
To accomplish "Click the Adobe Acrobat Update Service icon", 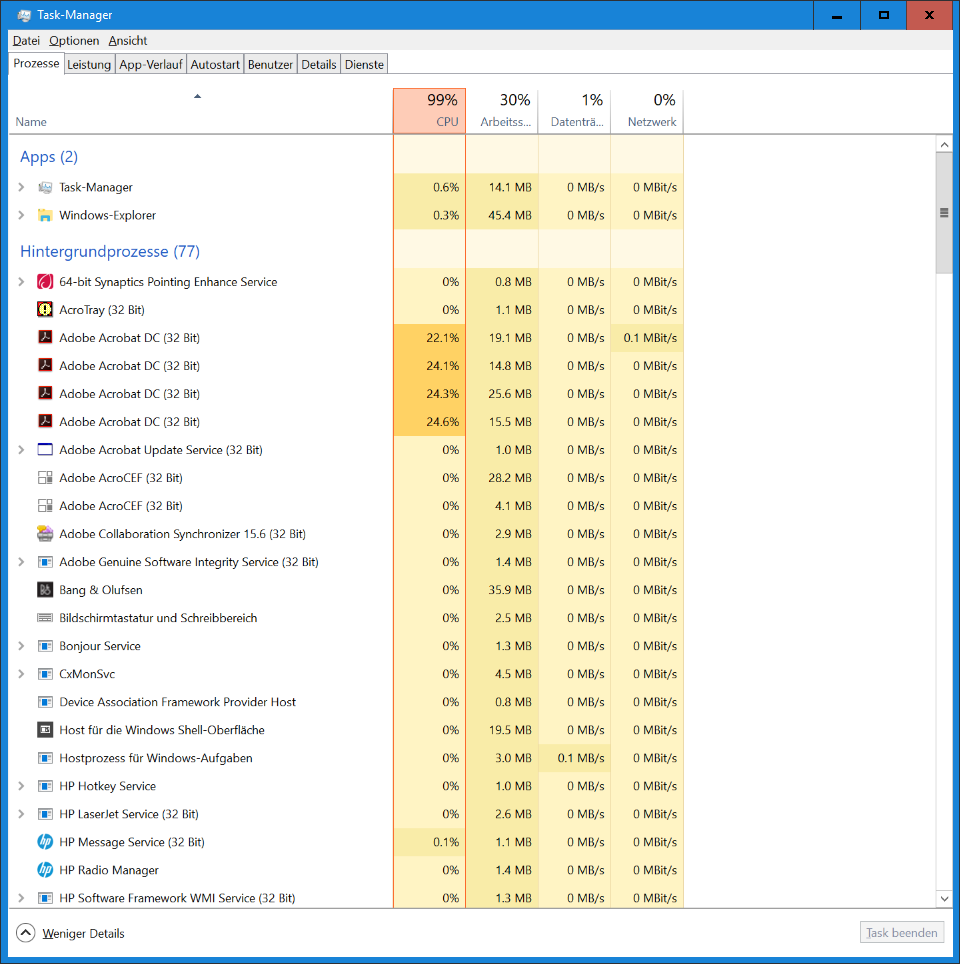I will click(45, 449).
